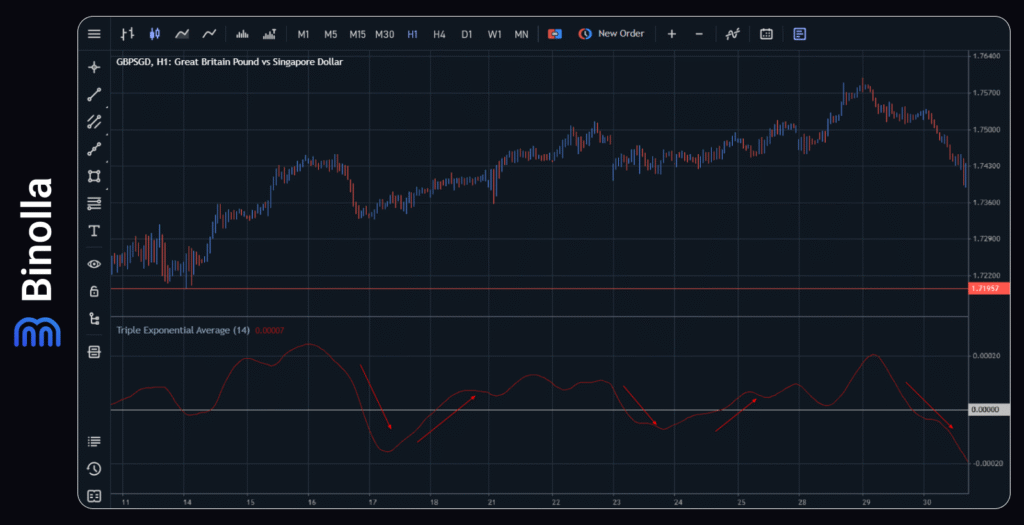
Task: Open the hamburger main menu
Action: [x=94, y=34]
